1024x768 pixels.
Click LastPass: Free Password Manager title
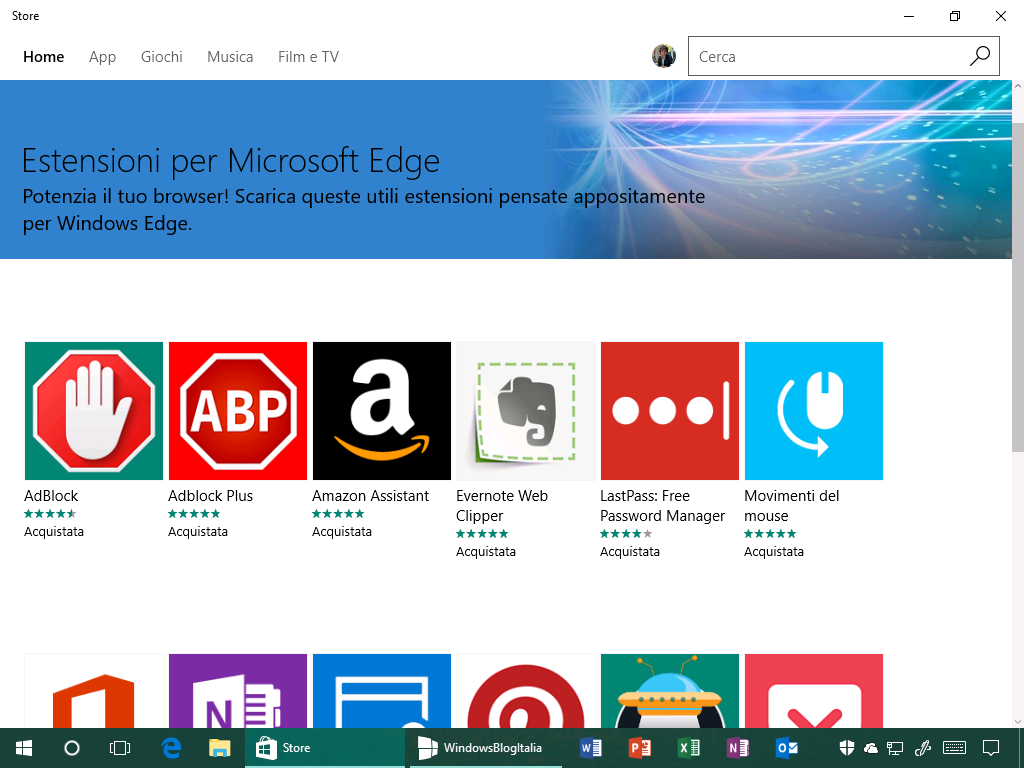(x=662, y=505)
